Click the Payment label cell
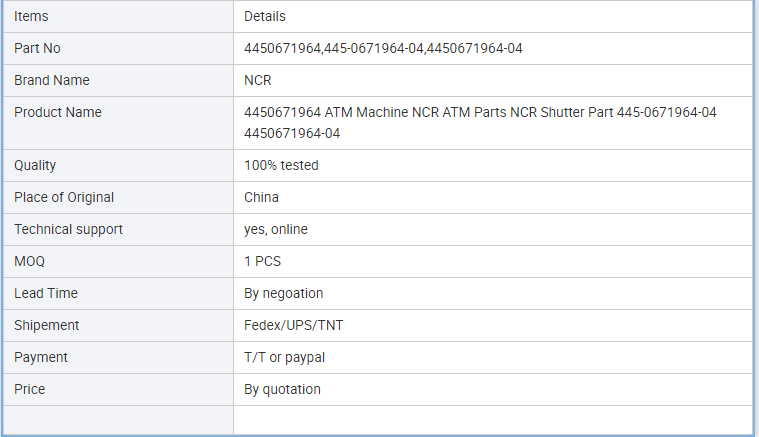 119,357
